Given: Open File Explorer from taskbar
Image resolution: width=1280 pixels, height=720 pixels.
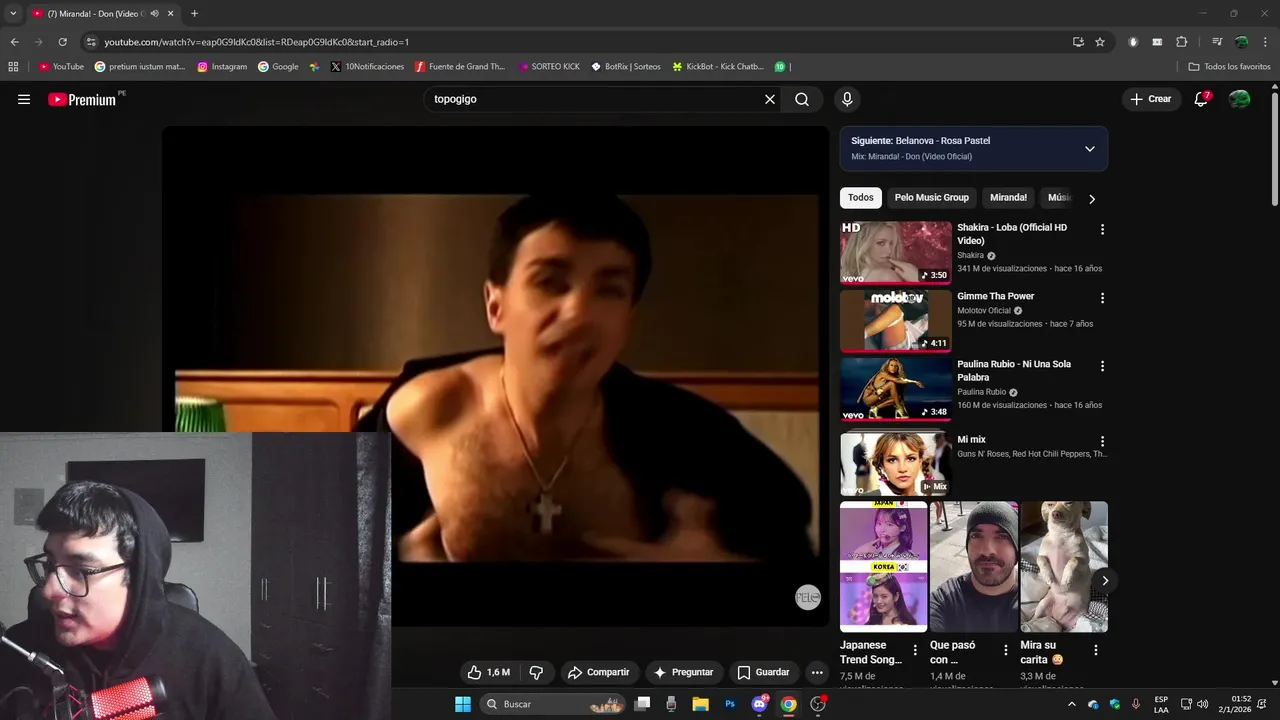Looking at the screenshot, I should [701, 704].
